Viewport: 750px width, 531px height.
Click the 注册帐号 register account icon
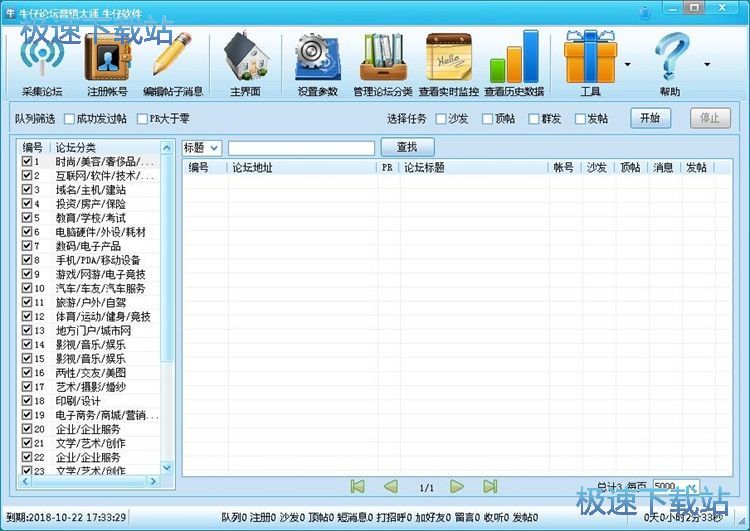(106, 62)
